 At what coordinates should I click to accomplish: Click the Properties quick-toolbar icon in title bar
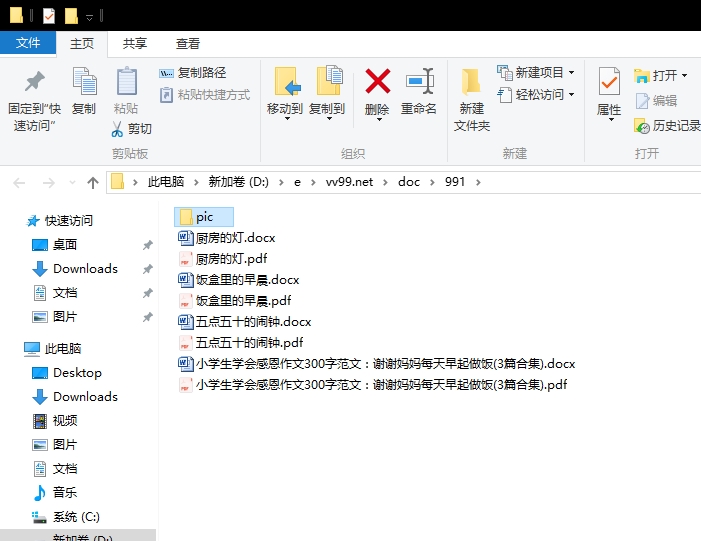(49, 16)
